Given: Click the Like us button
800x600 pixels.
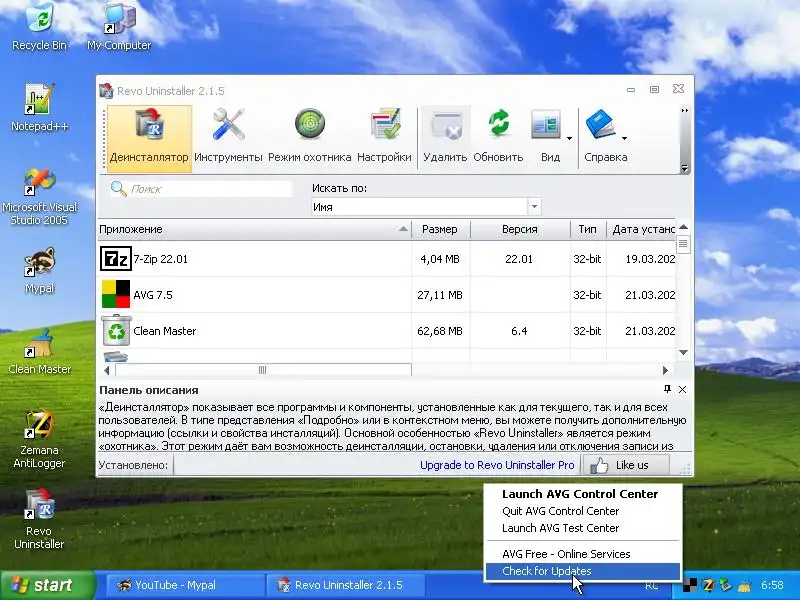Looking at the screenshot, I should (x=626, y=465).
